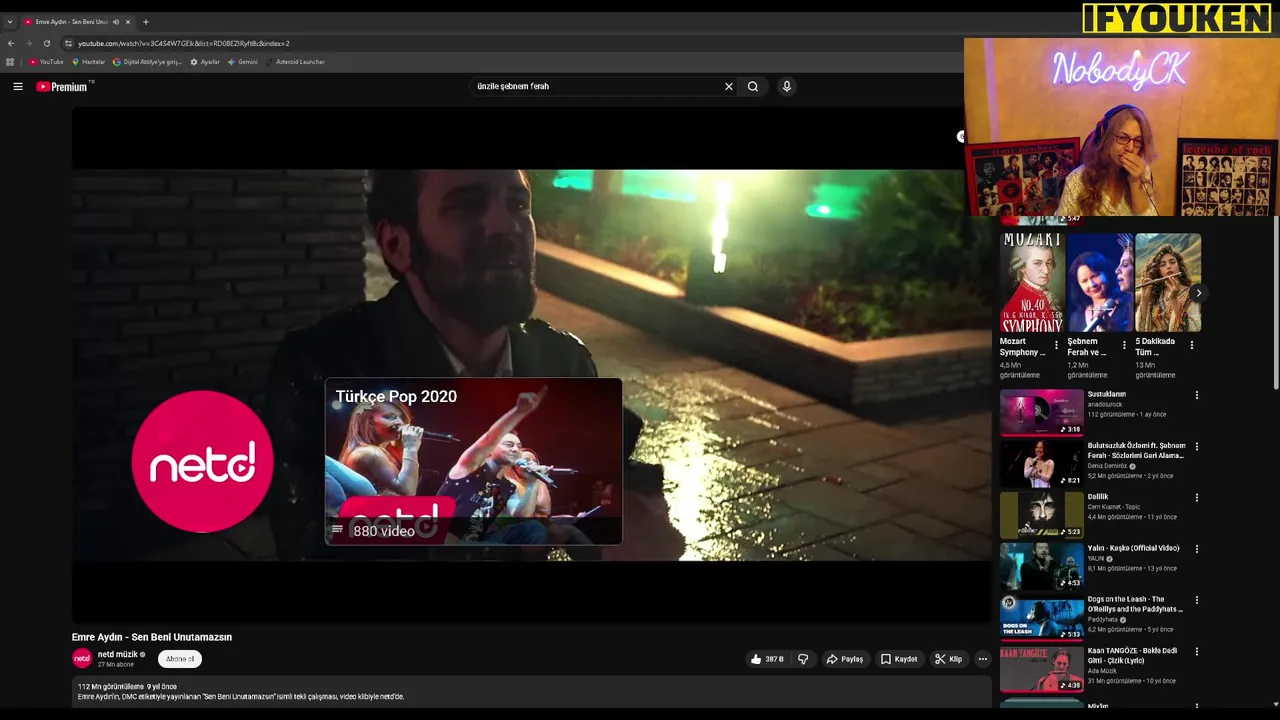
Task: Open the Dijital Atölye'ye giriş bookmark
Action: pyautogui.click(x=148, y=62)
